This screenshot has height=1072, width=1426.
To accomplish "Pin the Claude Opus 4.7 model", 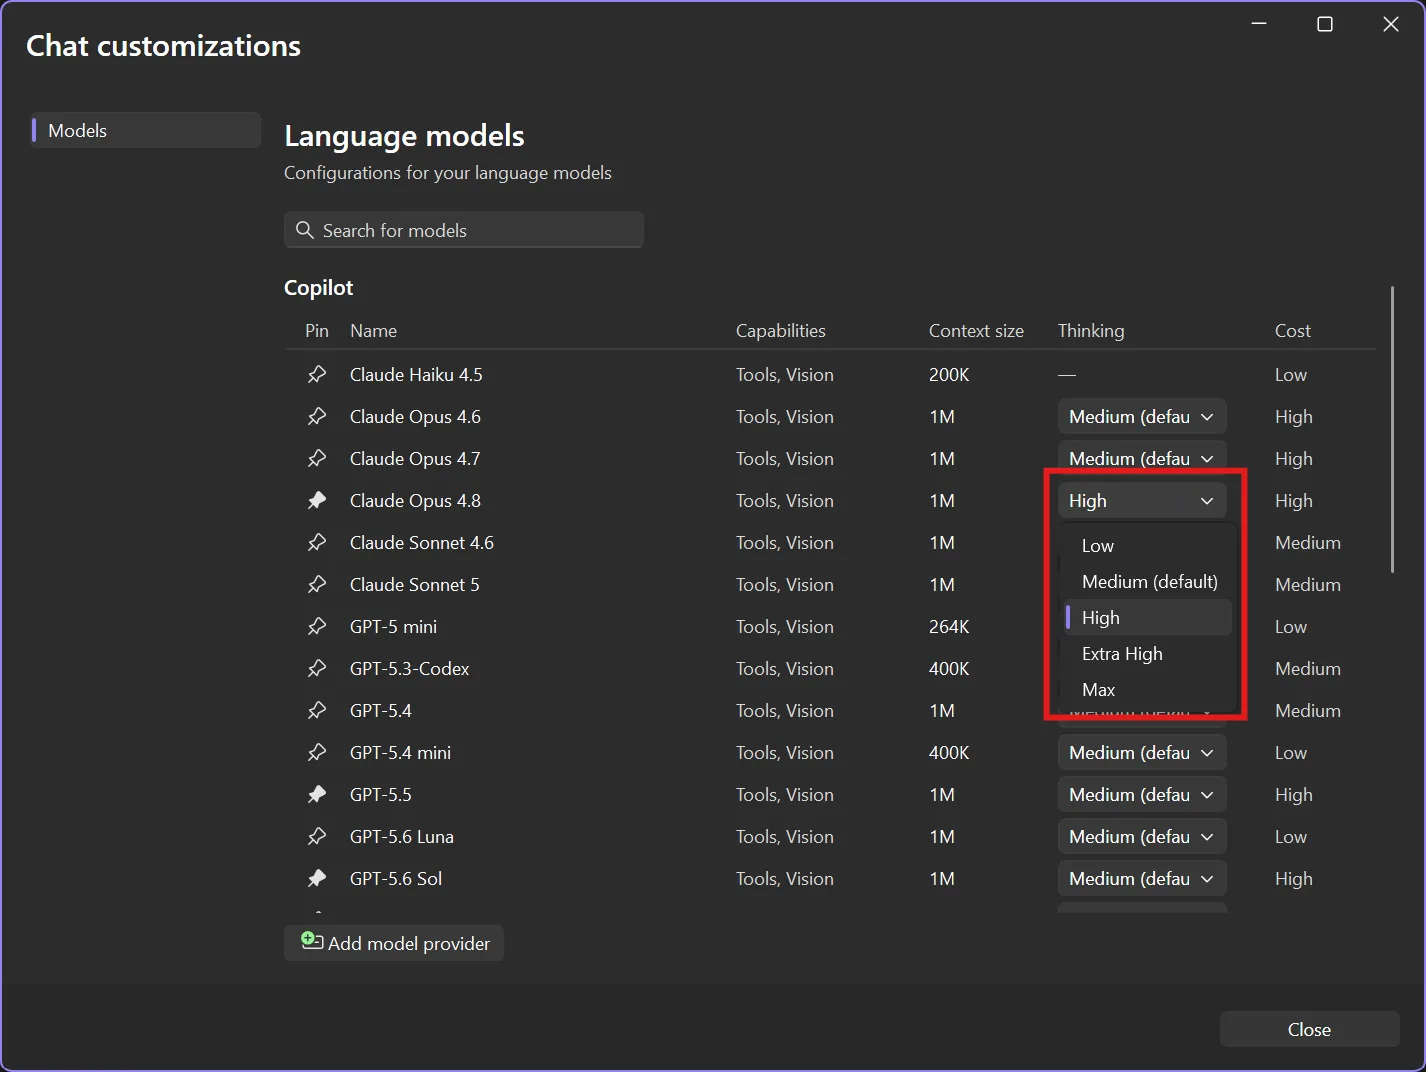I will (x=317, y=459).
